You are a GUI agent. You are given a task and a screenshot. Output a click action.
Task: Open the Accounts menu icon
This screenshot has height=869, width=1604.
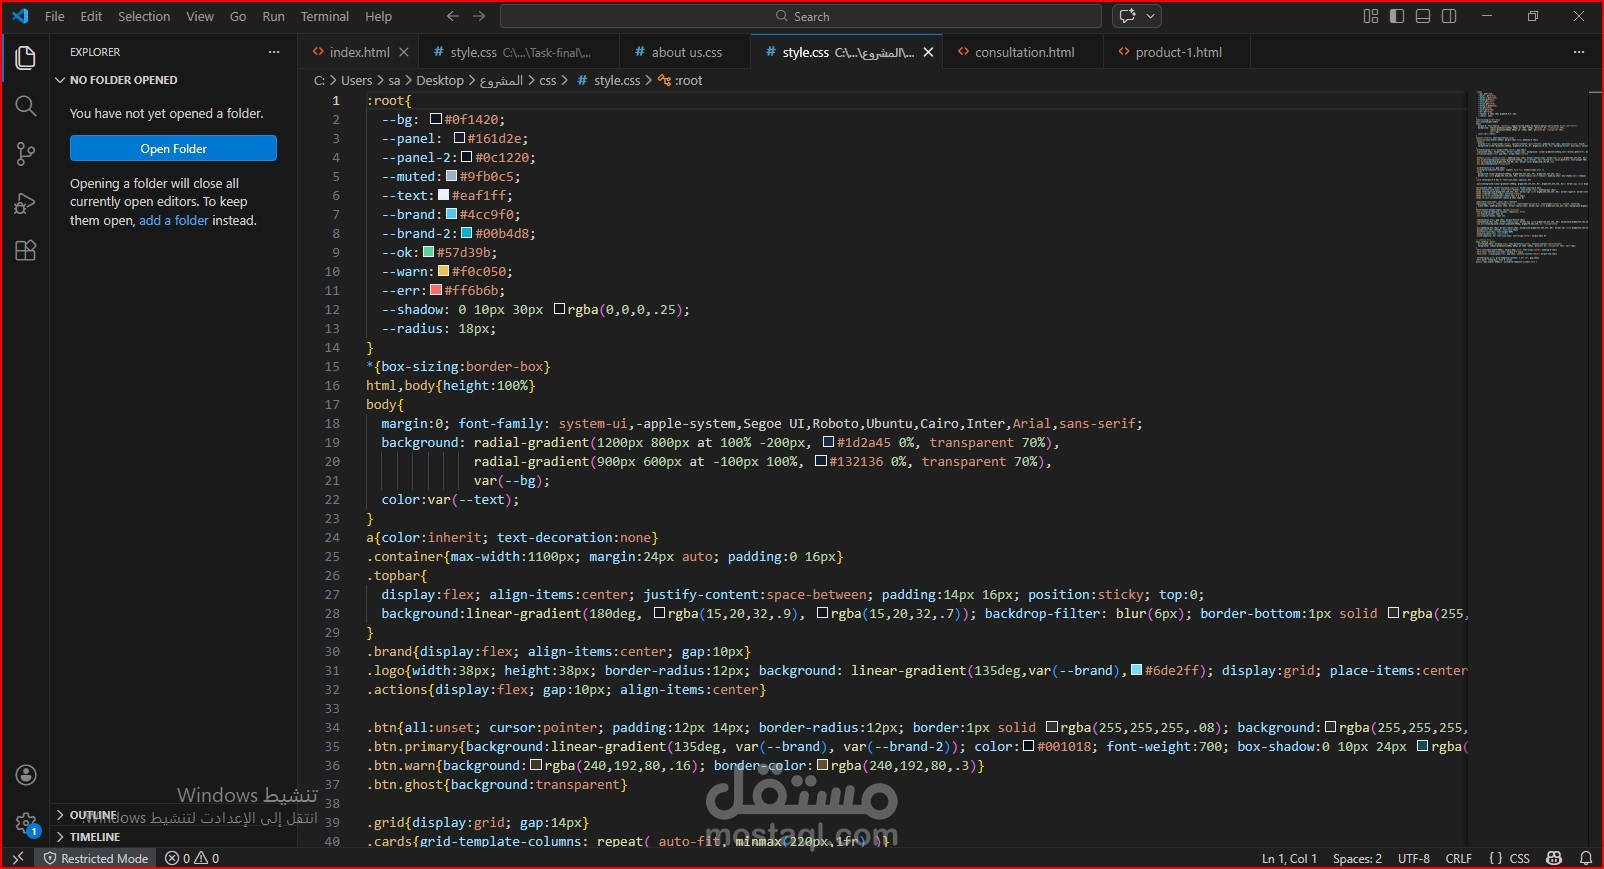[26, 775]
